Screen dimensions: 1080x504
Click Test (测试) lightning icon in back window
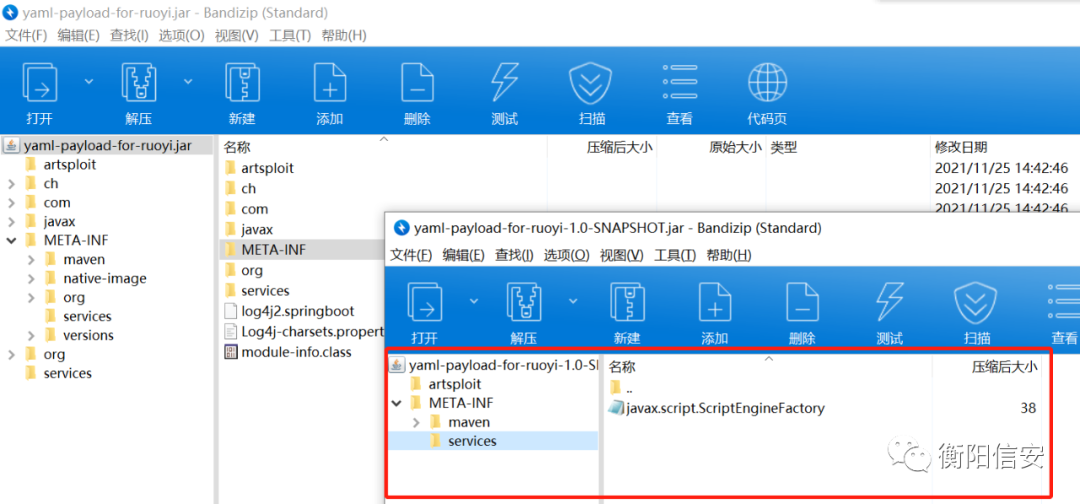[504, 83]
